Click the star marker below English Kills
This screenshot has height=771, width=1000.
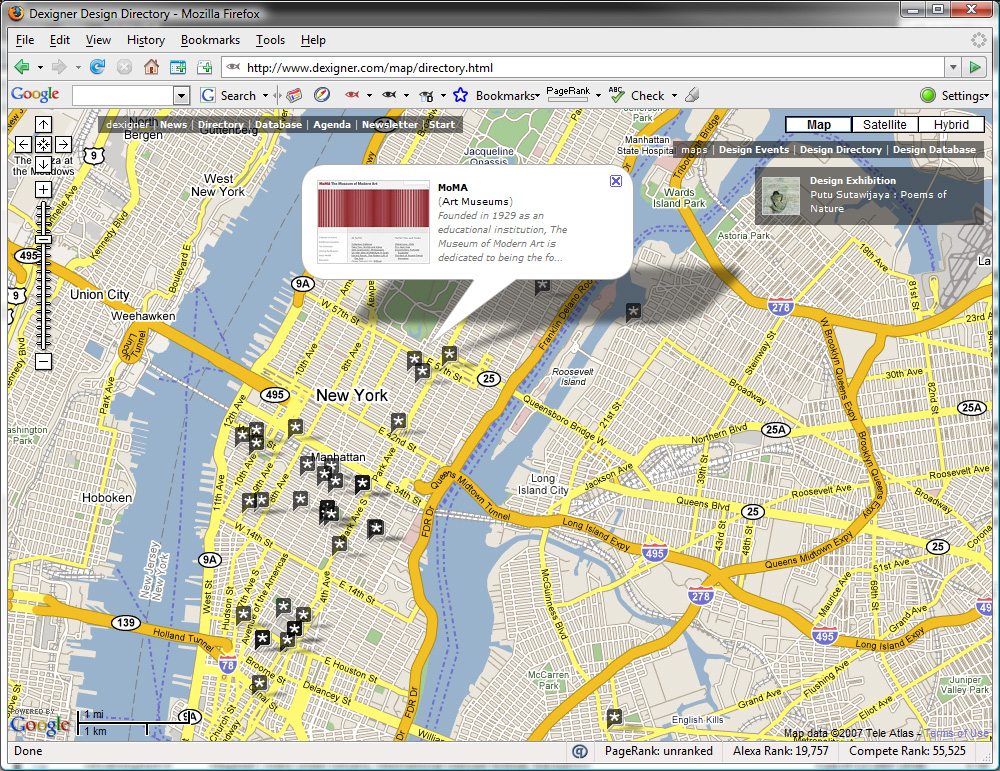point(614,717)
